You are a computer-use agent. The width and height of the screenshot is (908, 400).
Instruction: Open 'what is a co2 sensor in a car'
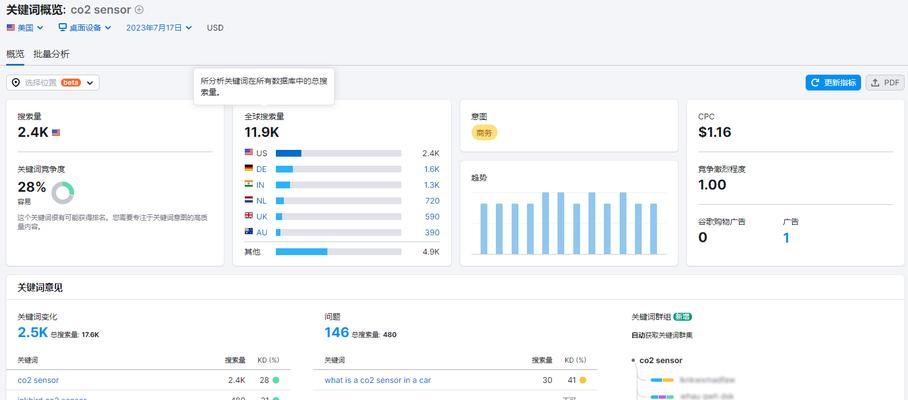(378, 380)
